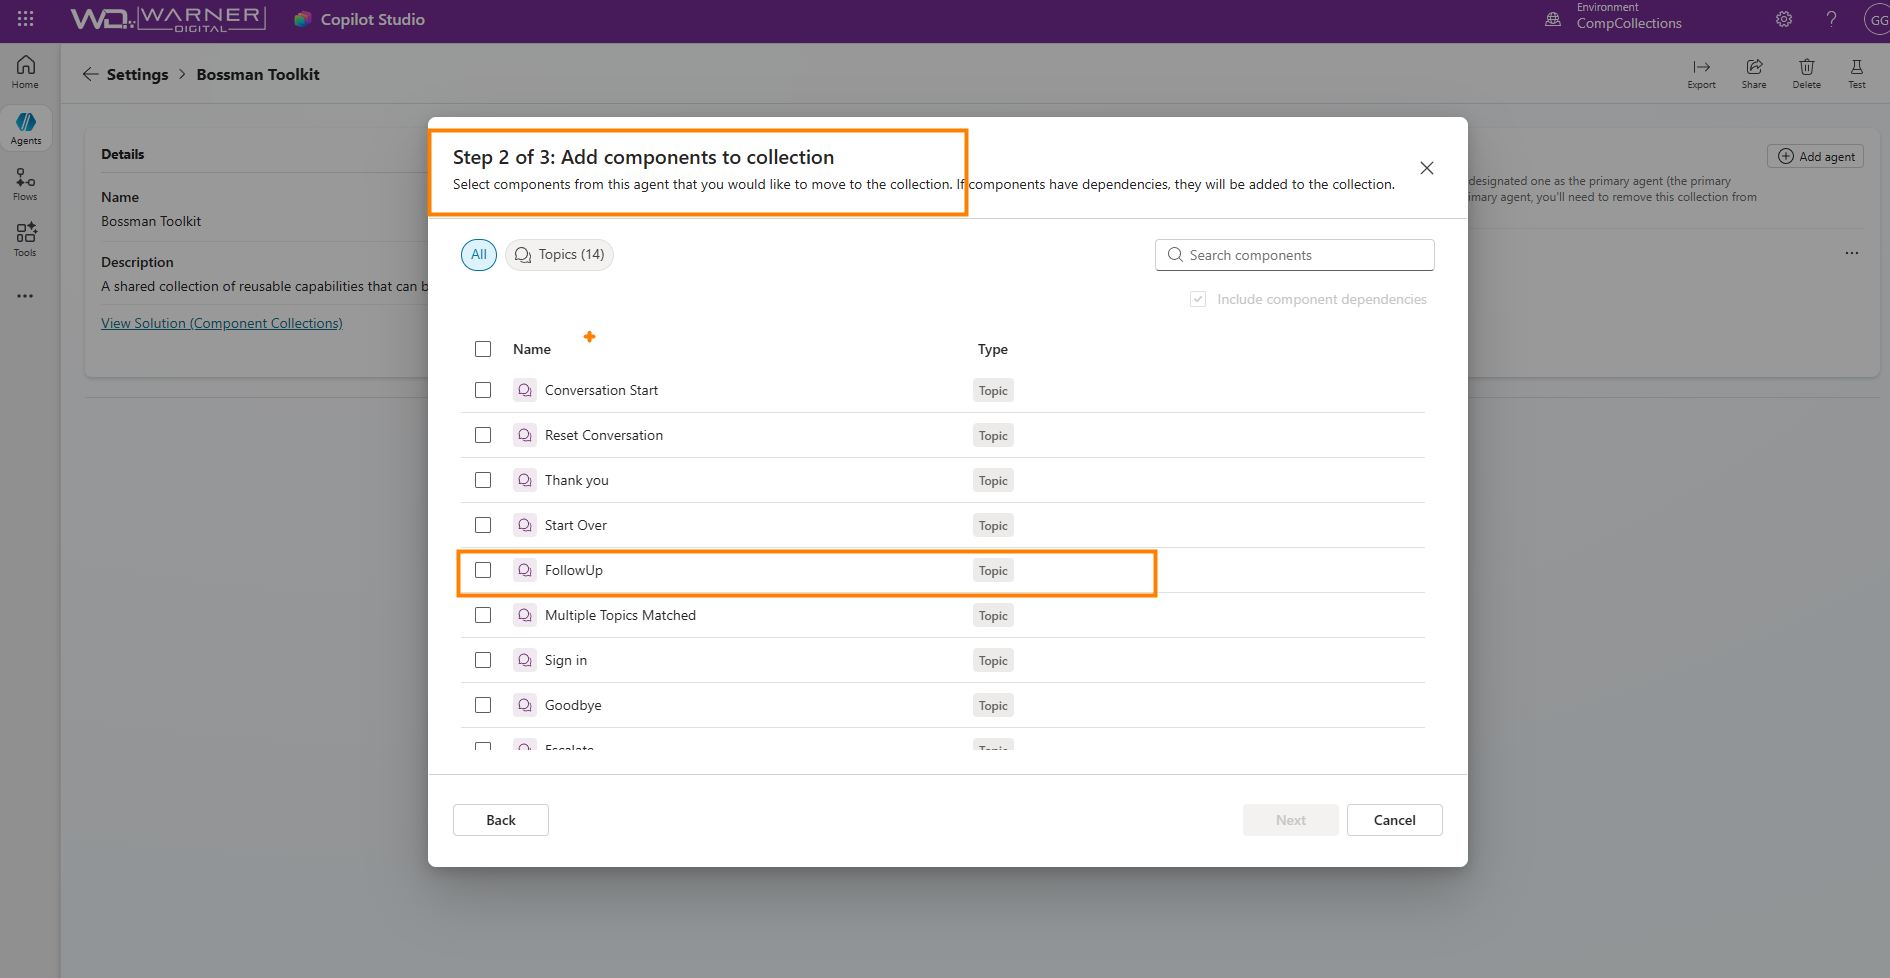Screen dimensions: 1890x978
Task: Click the Delete trash icon
Action: click(1806, 72)
